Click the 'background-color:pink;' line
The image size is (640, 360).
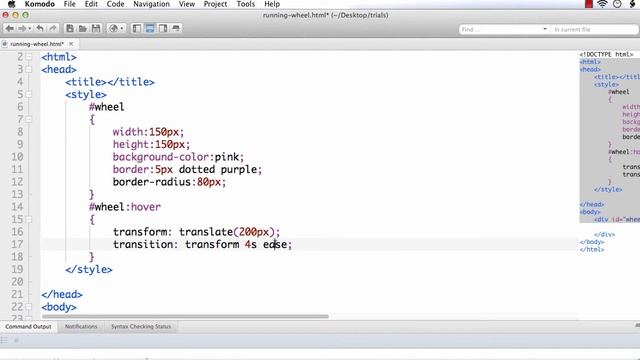click(x=178, y=157)
